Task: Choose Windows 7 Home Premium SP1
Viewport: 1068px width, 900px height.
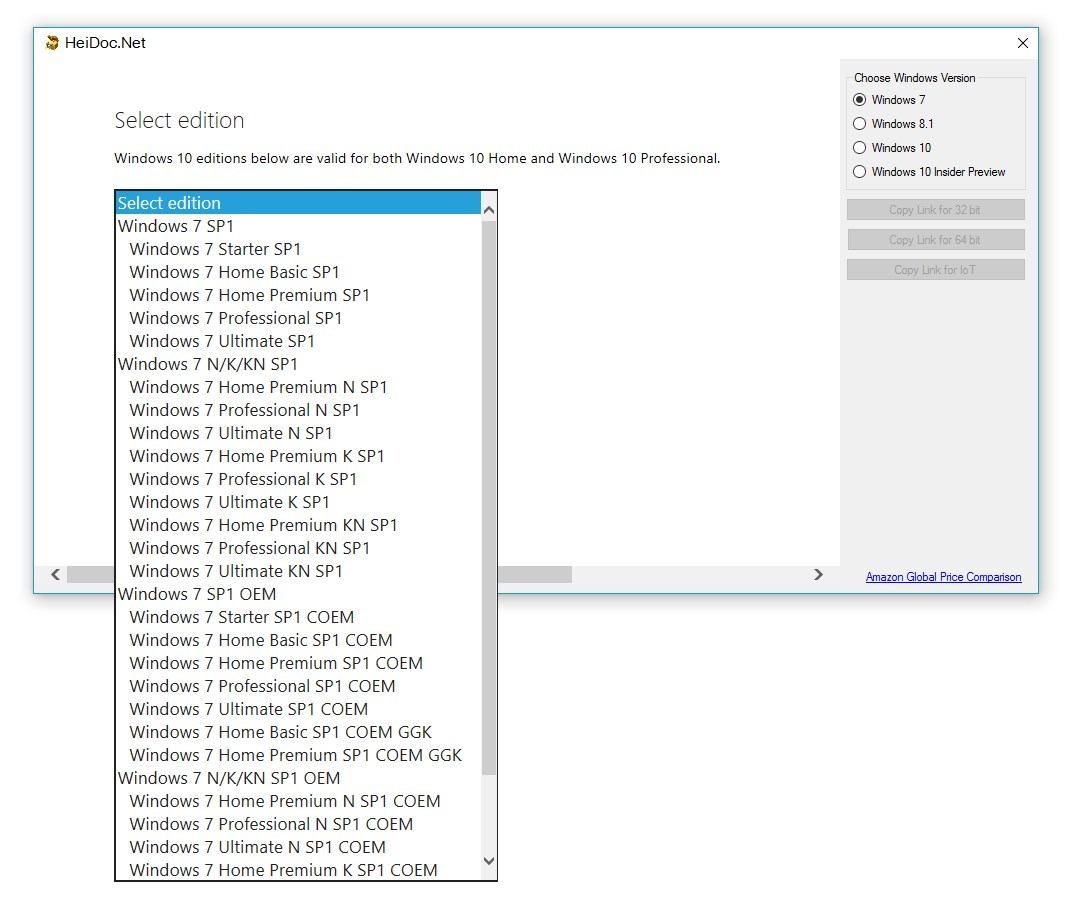Action: tap(298, 295)
